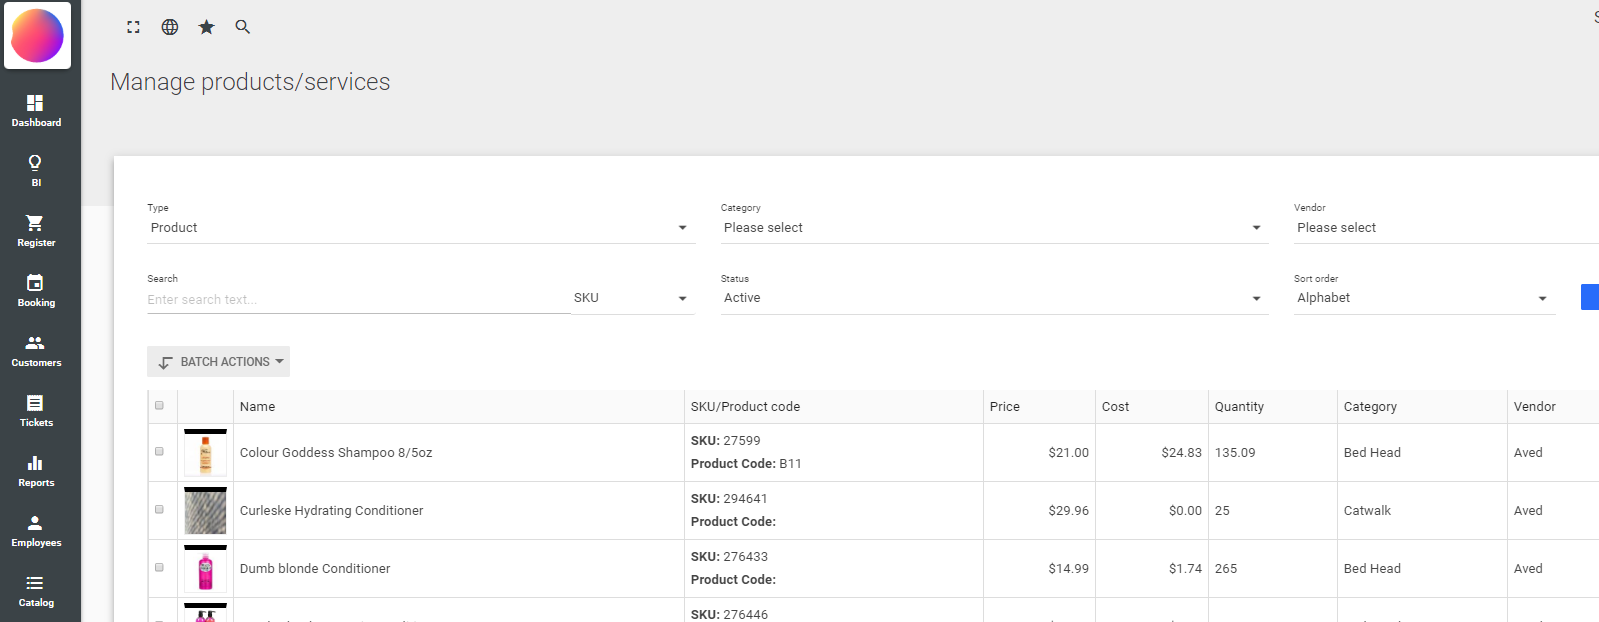
Task: Click the Curleske Hydrating Conditioner name
Action: 331,511
